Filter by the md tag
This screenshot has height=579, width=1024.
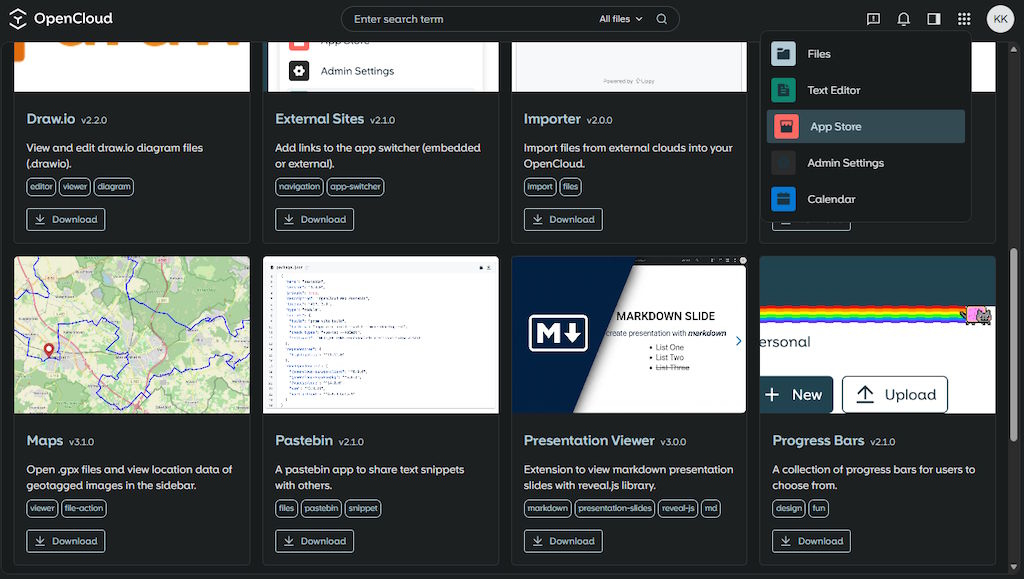point(711,509)
